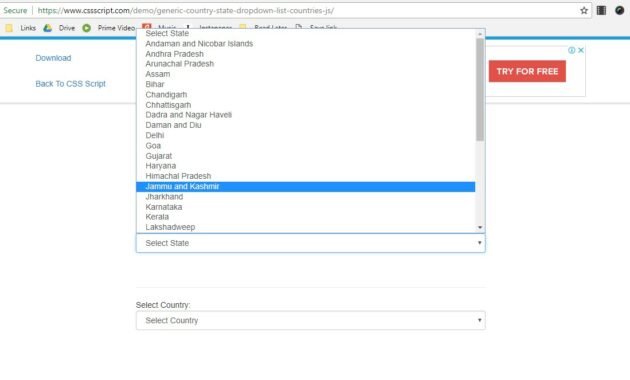Screen dimensions: 630x380
Task: Select highlighted Jammu and Kashmir option
Action: [x=305, y=186]
